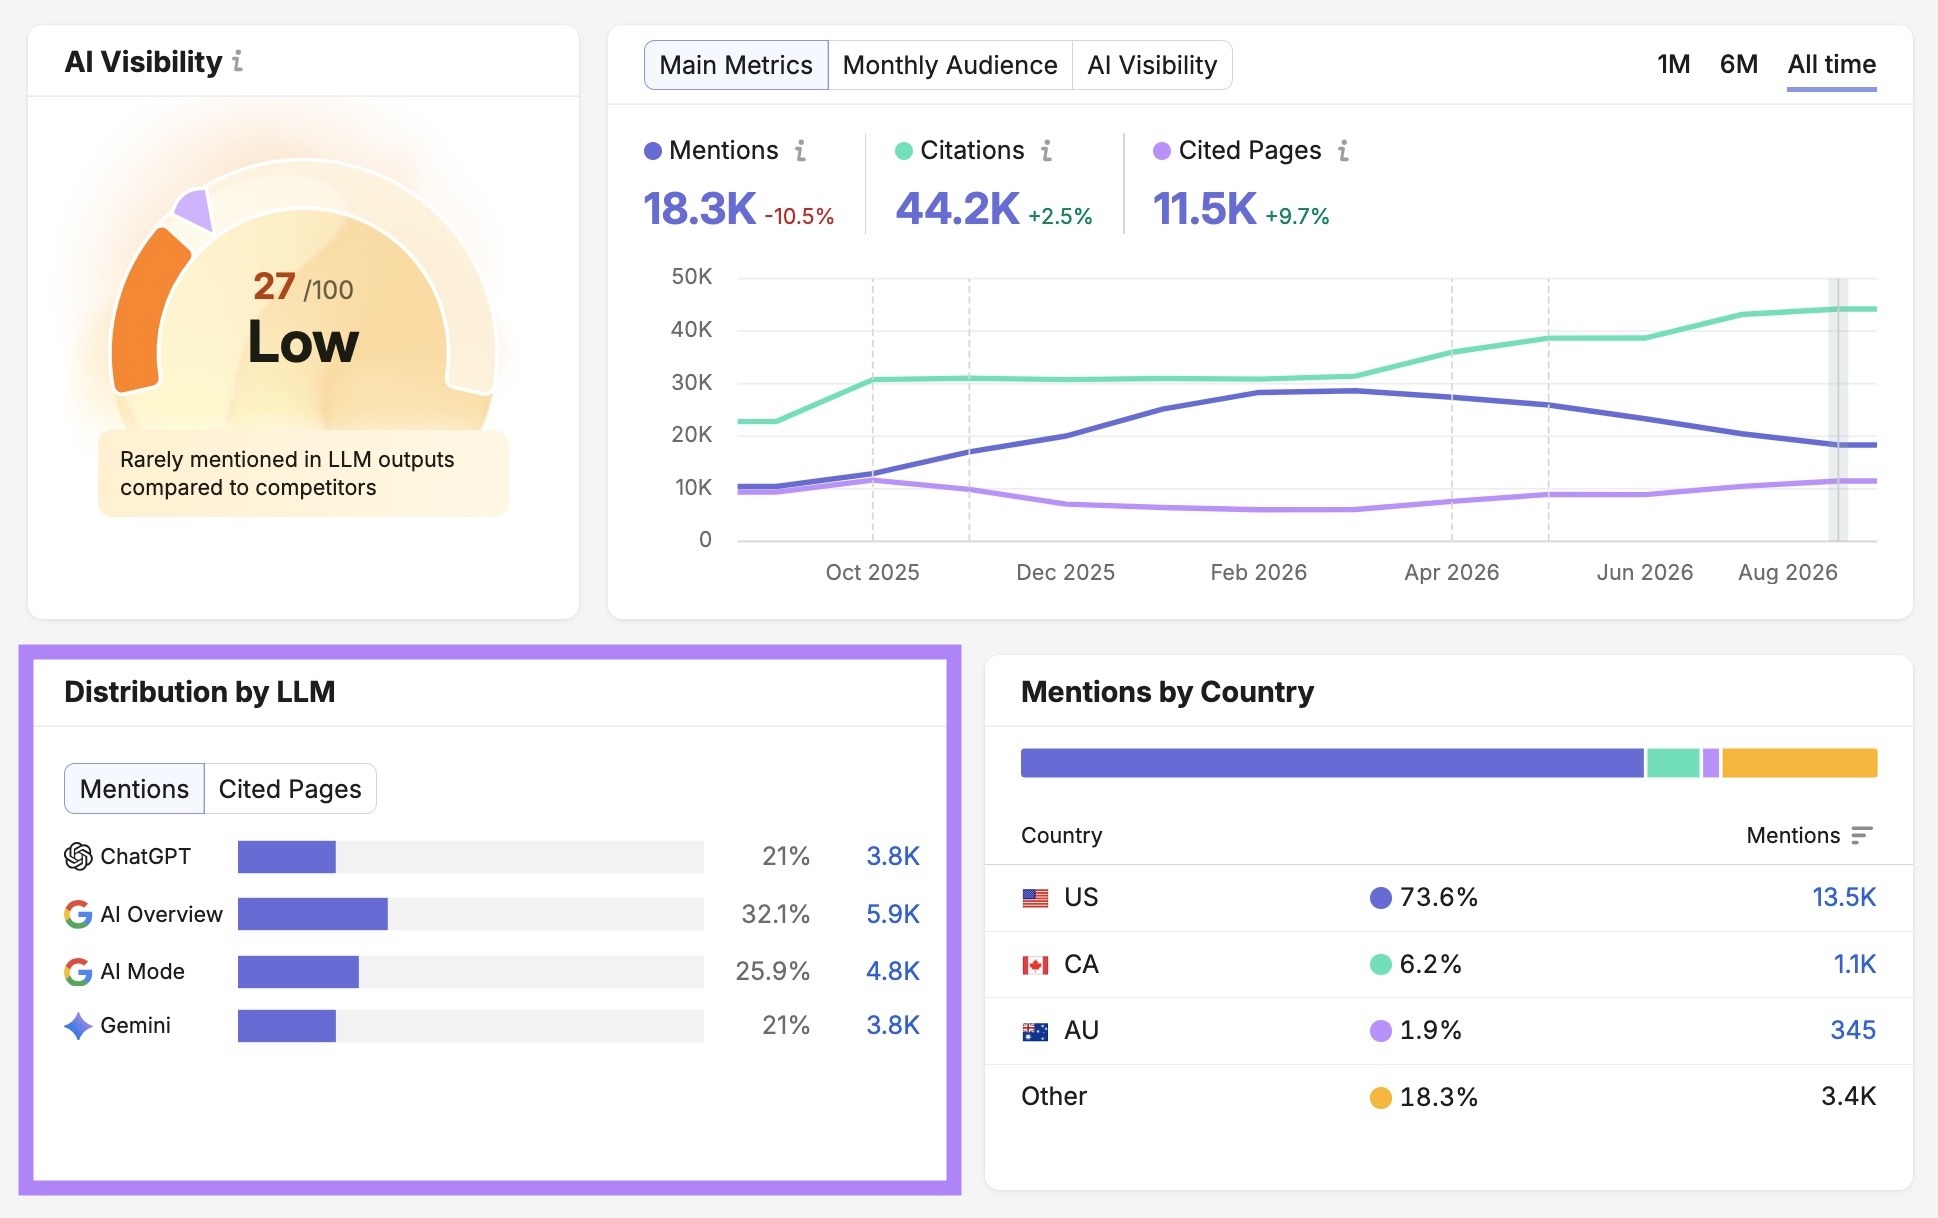Click the blue dot beside 73.6%

[x=1380, y=898]
